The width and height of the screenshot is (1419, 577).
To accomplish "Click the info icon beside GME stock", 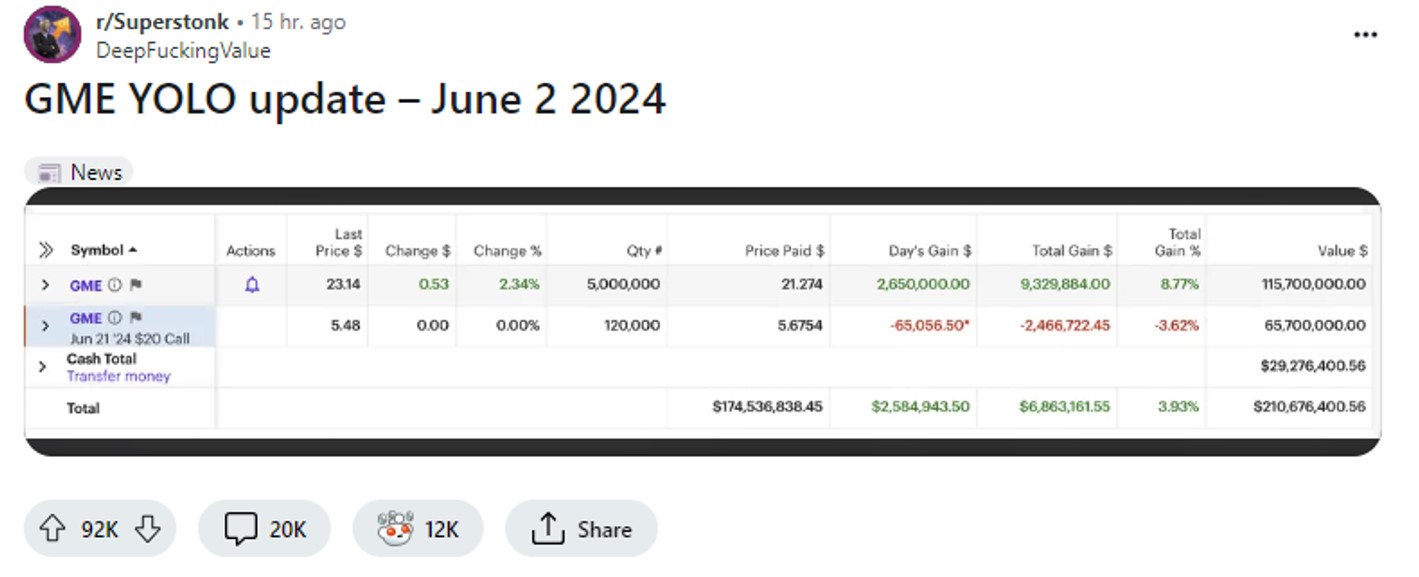I will coord(115,285).
